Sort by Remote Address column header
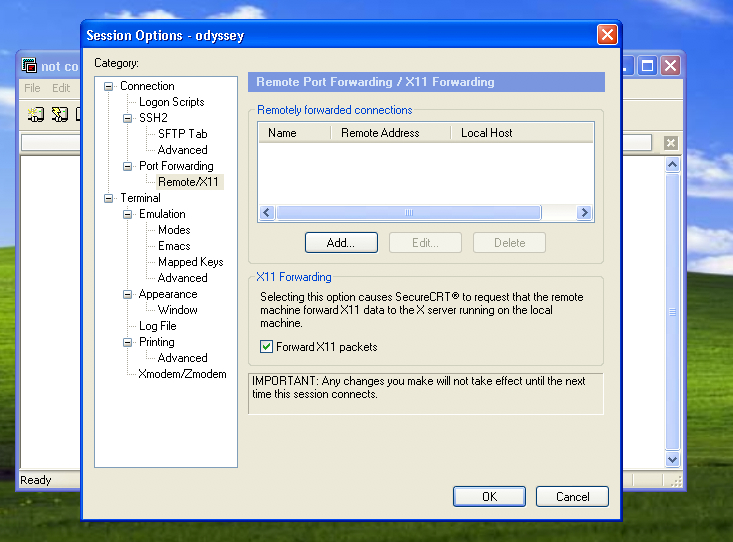This screenshot has width=733, height=542. [390, 133]
